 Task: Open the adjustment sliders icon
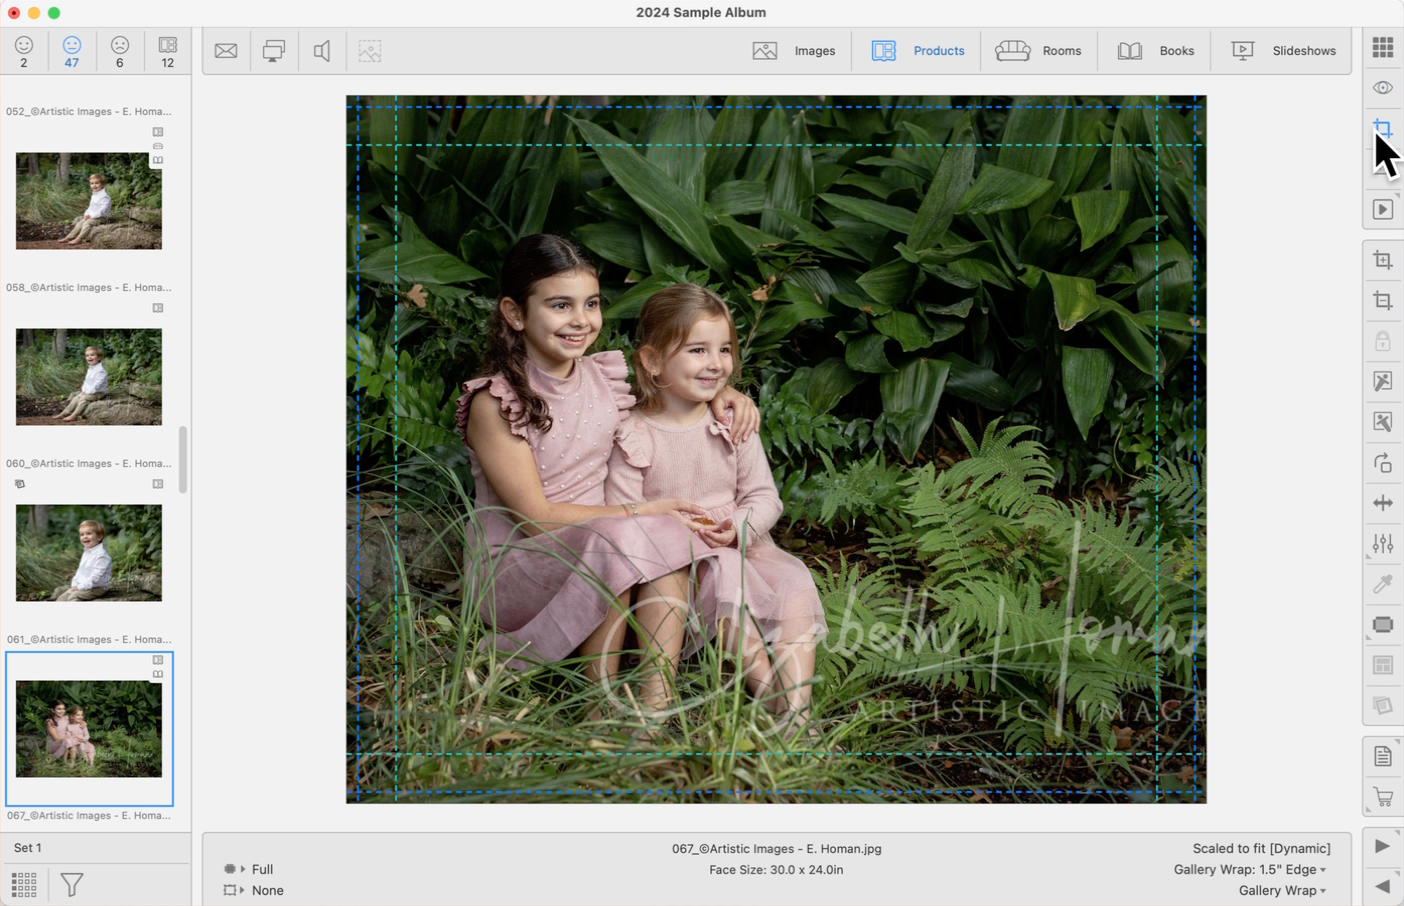[1382, 543]
